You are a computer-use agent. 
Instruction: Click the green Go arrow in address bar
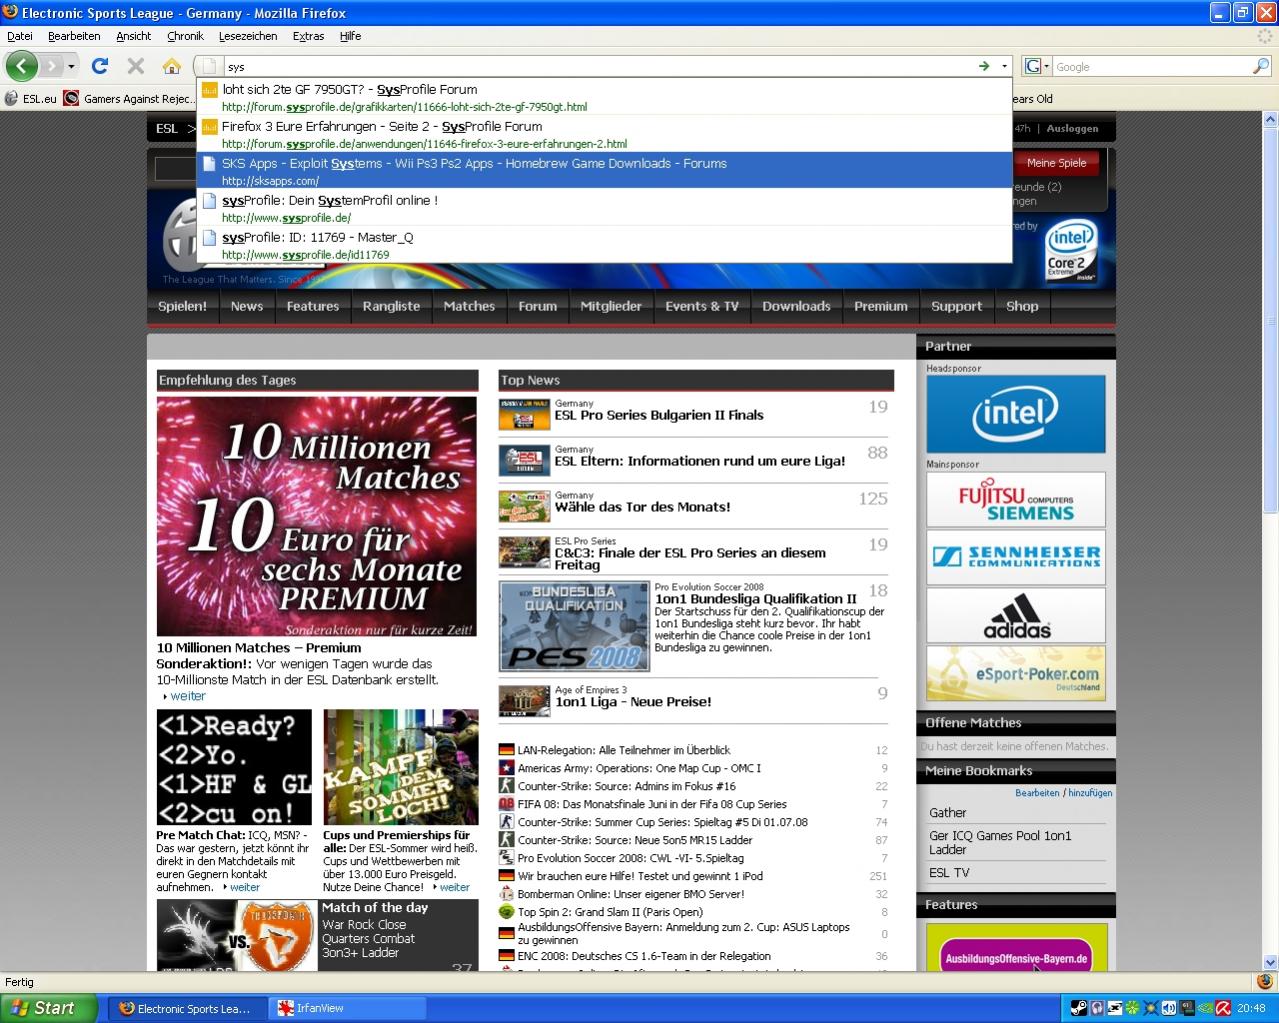[984, 66]
